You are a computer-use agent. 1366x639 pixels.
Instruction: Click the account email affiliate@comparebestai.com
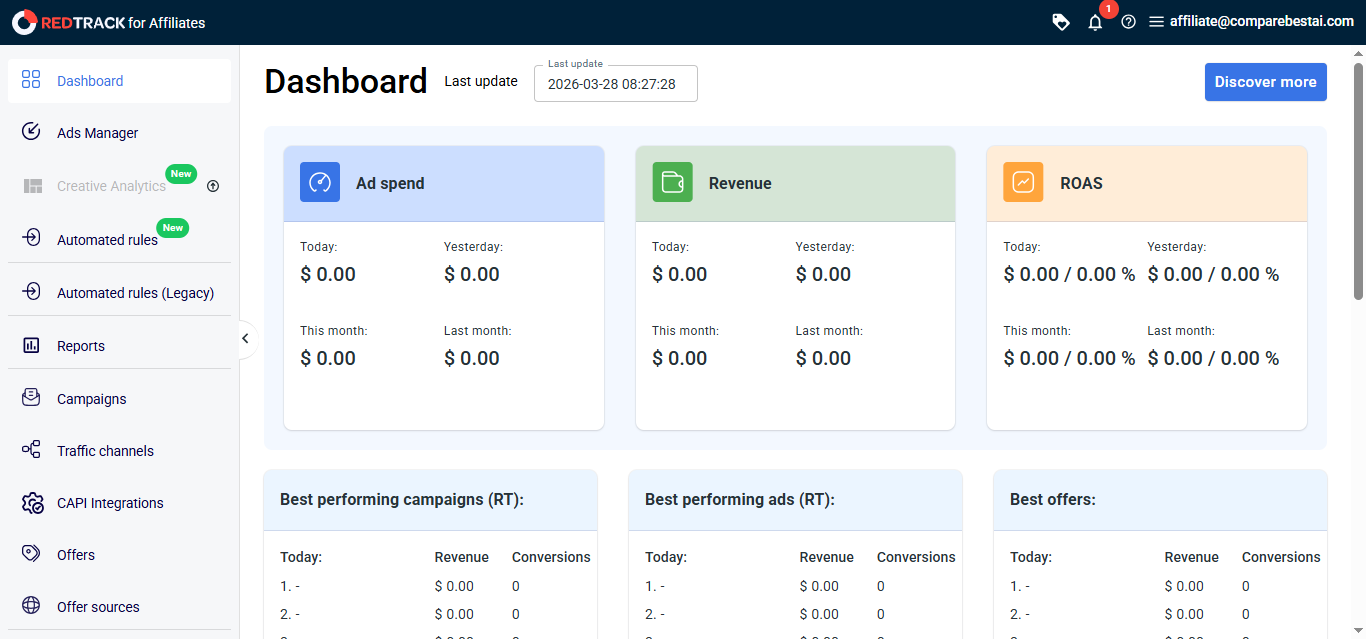coord(1262,21)
